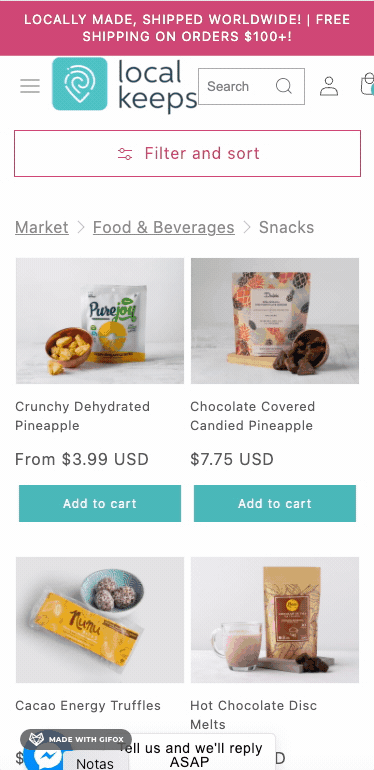This screenshot has width=374, height=770.
Task: Open the shopping cart icon
Action: point(367,84)
